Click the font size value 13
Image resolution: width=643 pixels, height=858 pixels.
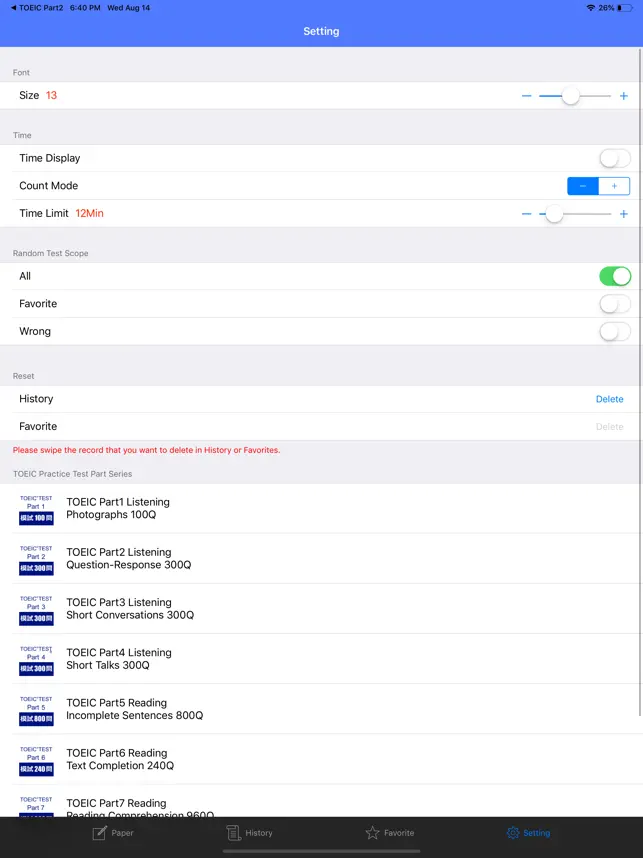coord(51,95)
